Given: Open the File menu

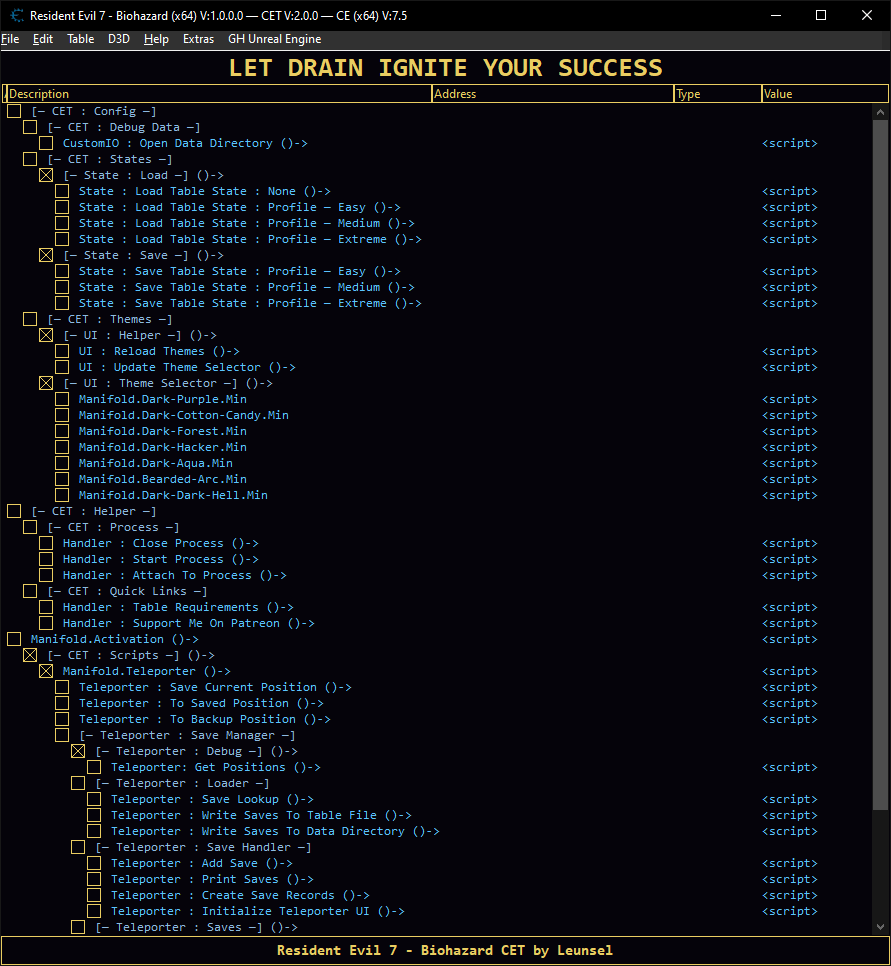Looking at the screenshot, I should [x=10, y=39].
